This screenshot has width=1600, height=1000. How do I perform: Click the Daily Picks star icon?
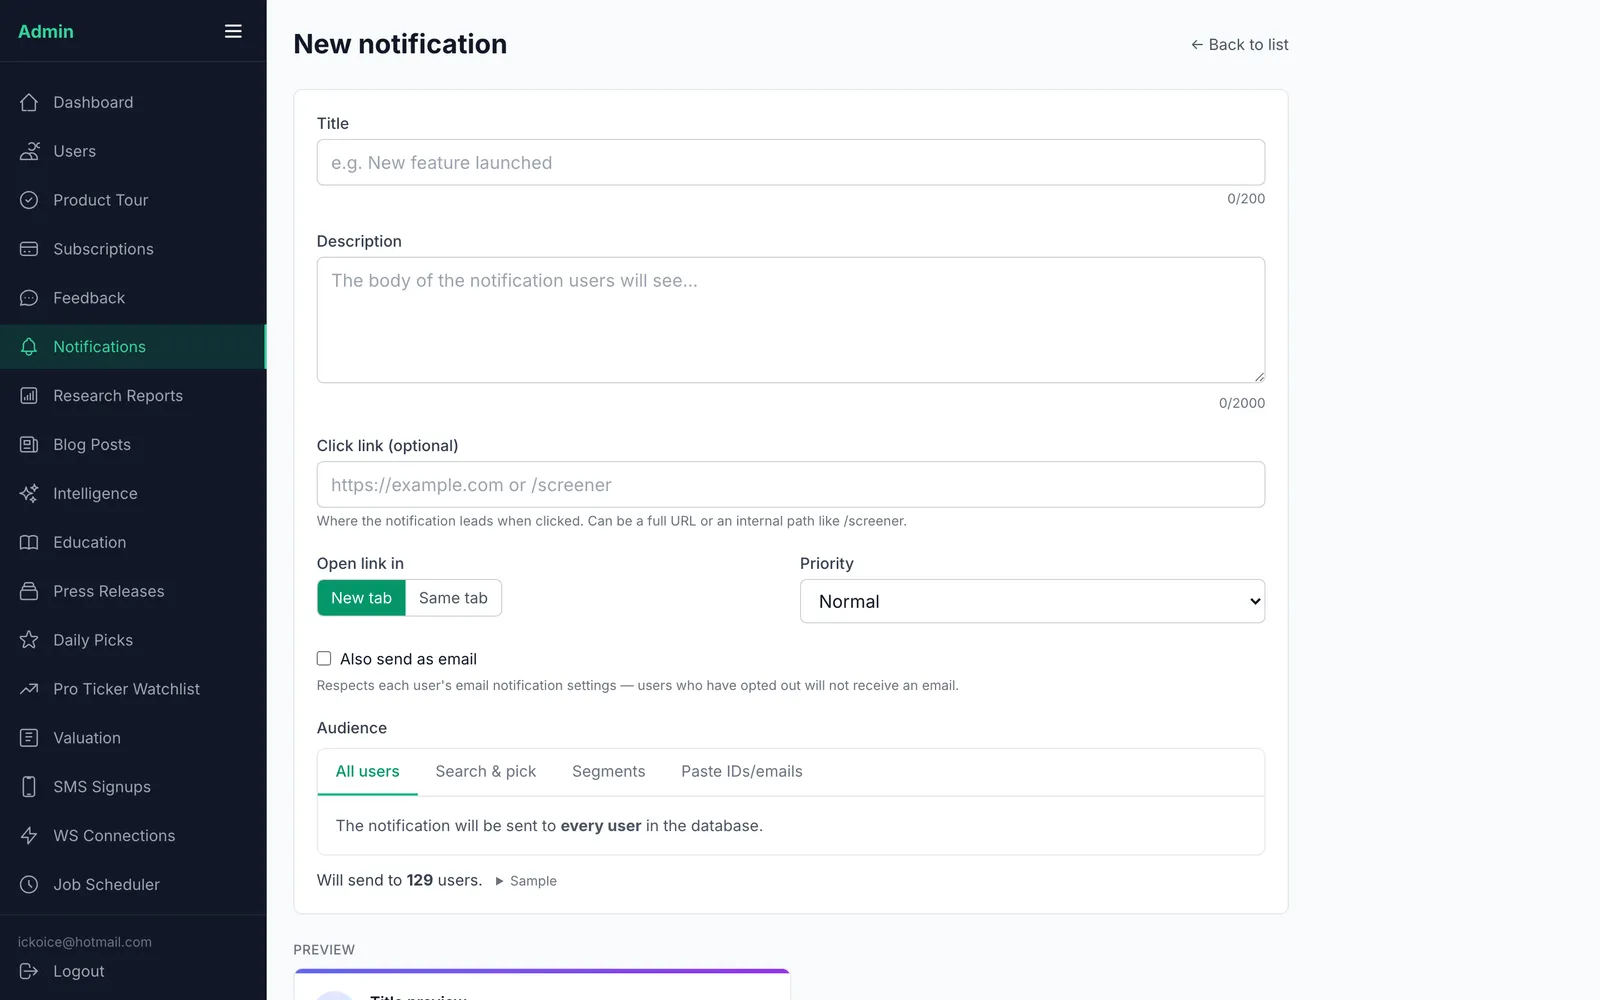click(x=29, y=640)
